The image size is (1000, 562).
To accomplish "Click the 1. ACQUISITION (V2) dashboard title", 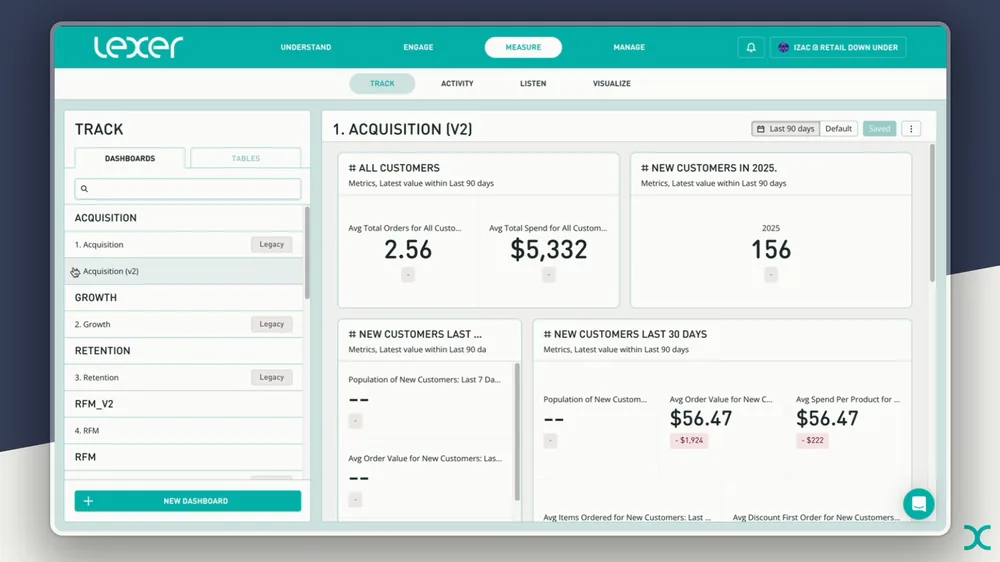I will tap(402, 129).
